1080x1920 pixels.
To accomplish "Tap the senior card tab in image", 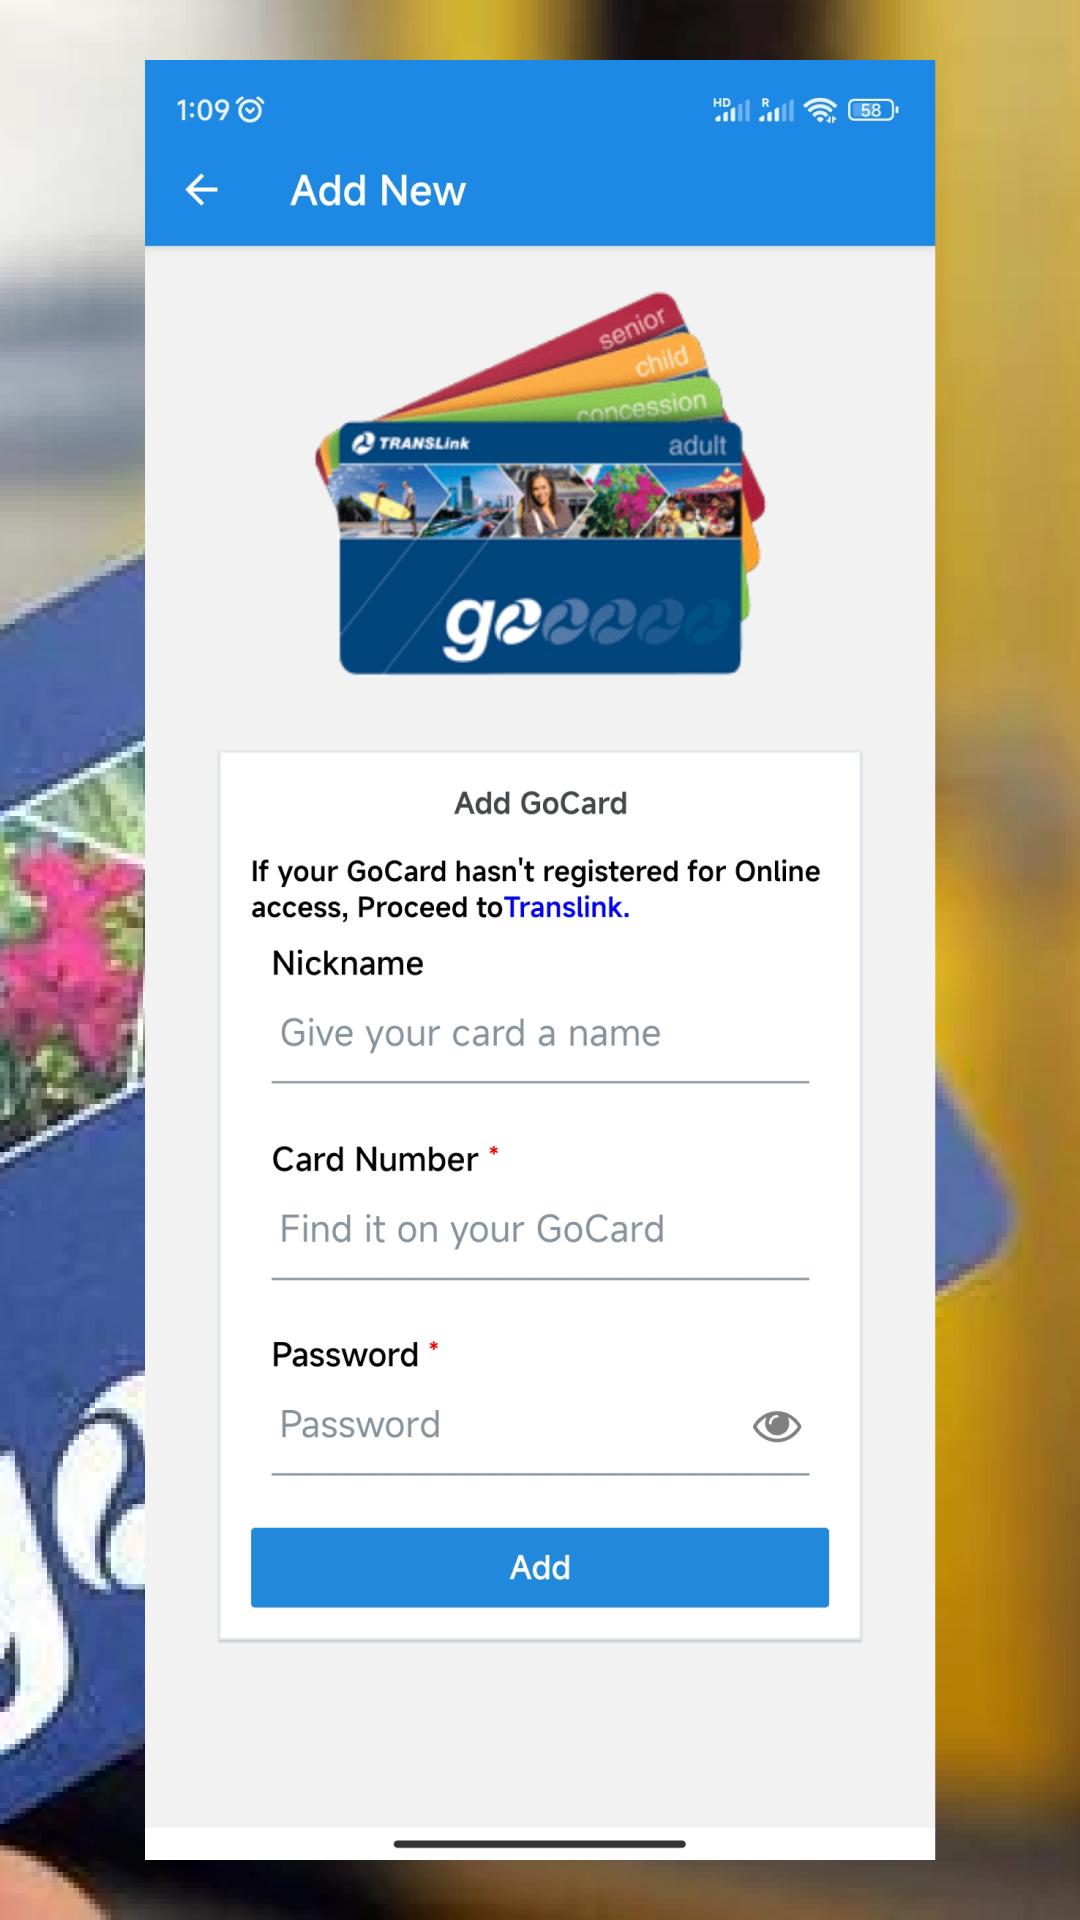I will (x=632, y=327).
